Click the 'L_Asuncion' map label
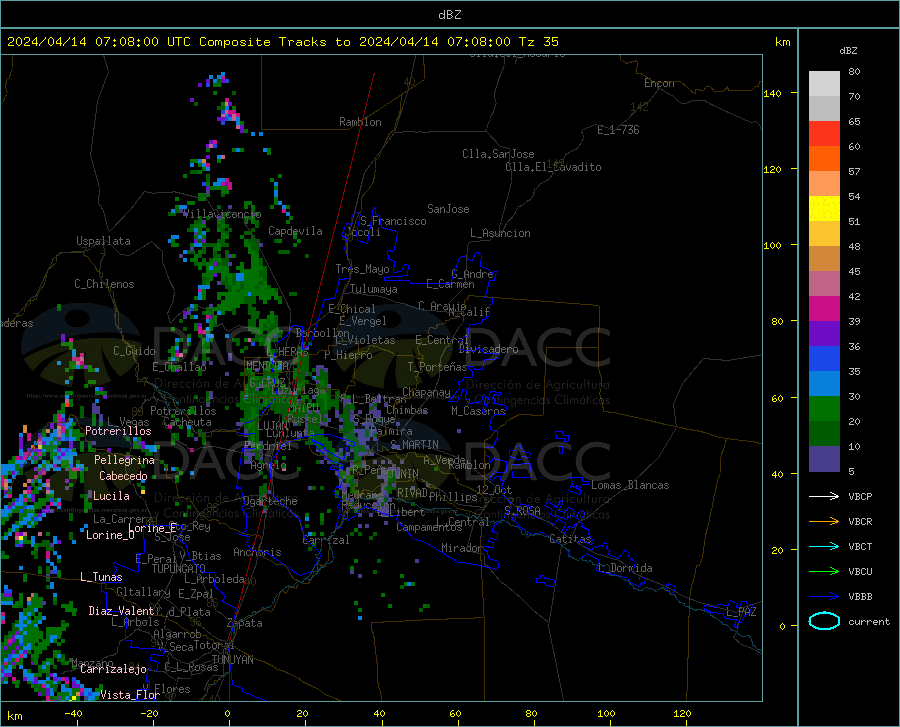 click(501, 233)
